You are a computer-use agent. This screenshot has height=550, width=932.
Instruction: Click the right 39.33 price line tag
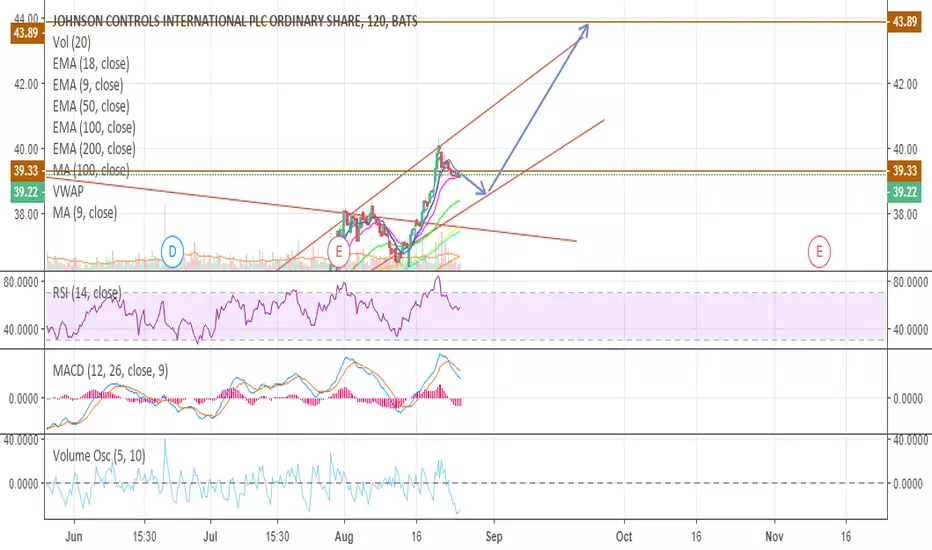(x=904, y=171)
